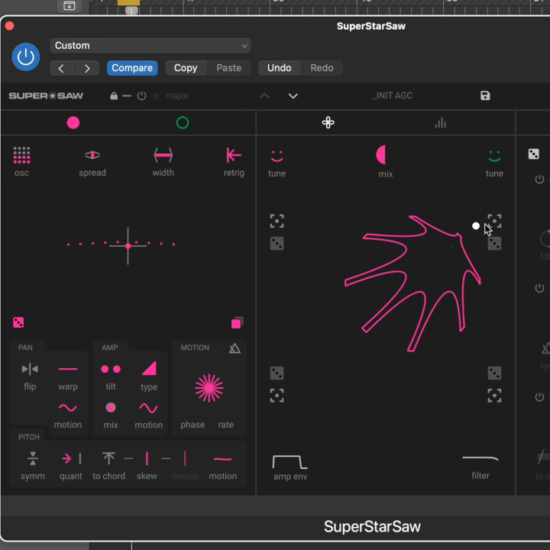Click the Compare button
Viewport: 550px width, 550px height.
[x=132, y=68]
